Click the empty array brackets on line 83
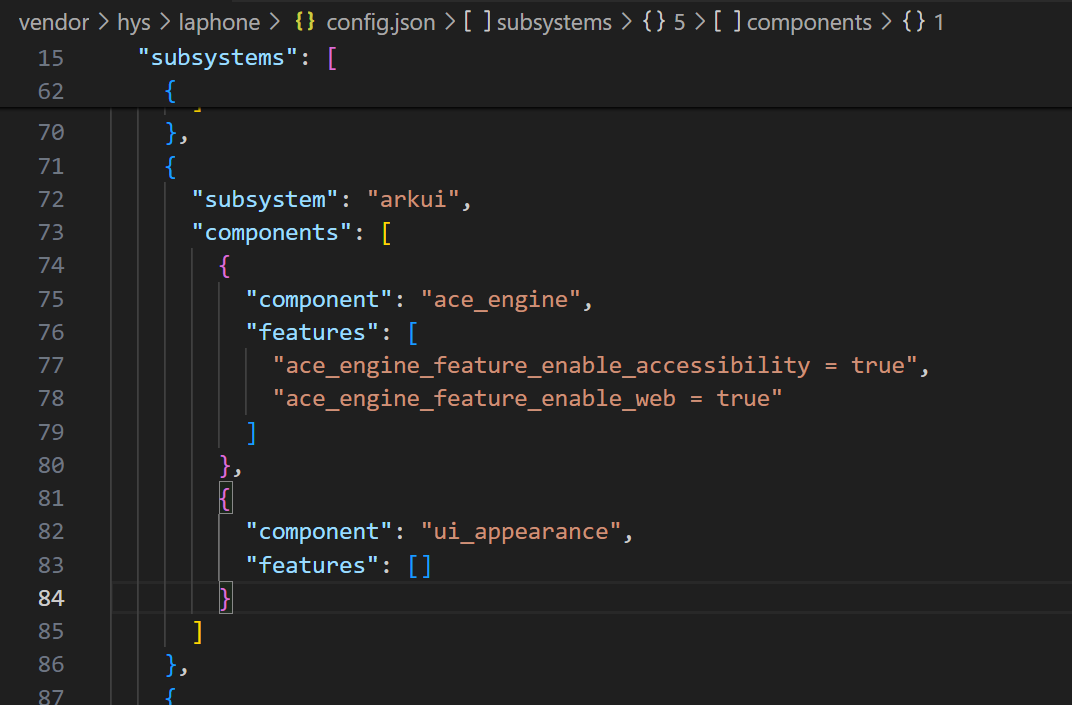The width and height of the screenshot is (1072, 705). (420, 566)
